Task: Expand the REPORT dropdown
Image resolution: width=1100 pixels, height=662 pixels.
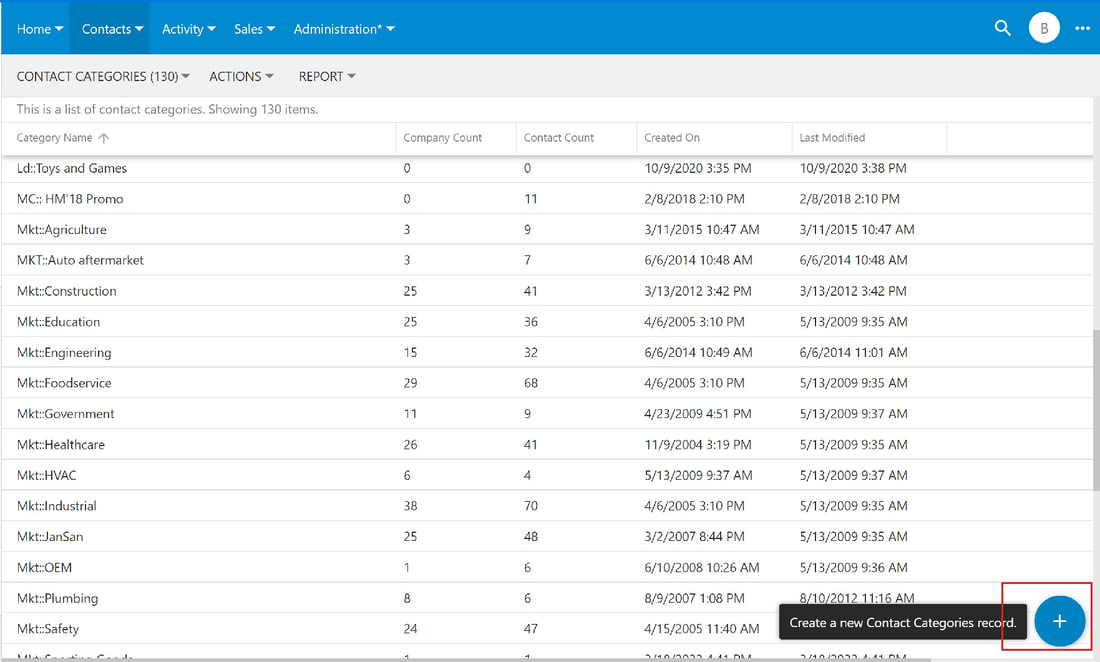Action: pos(327,76)
